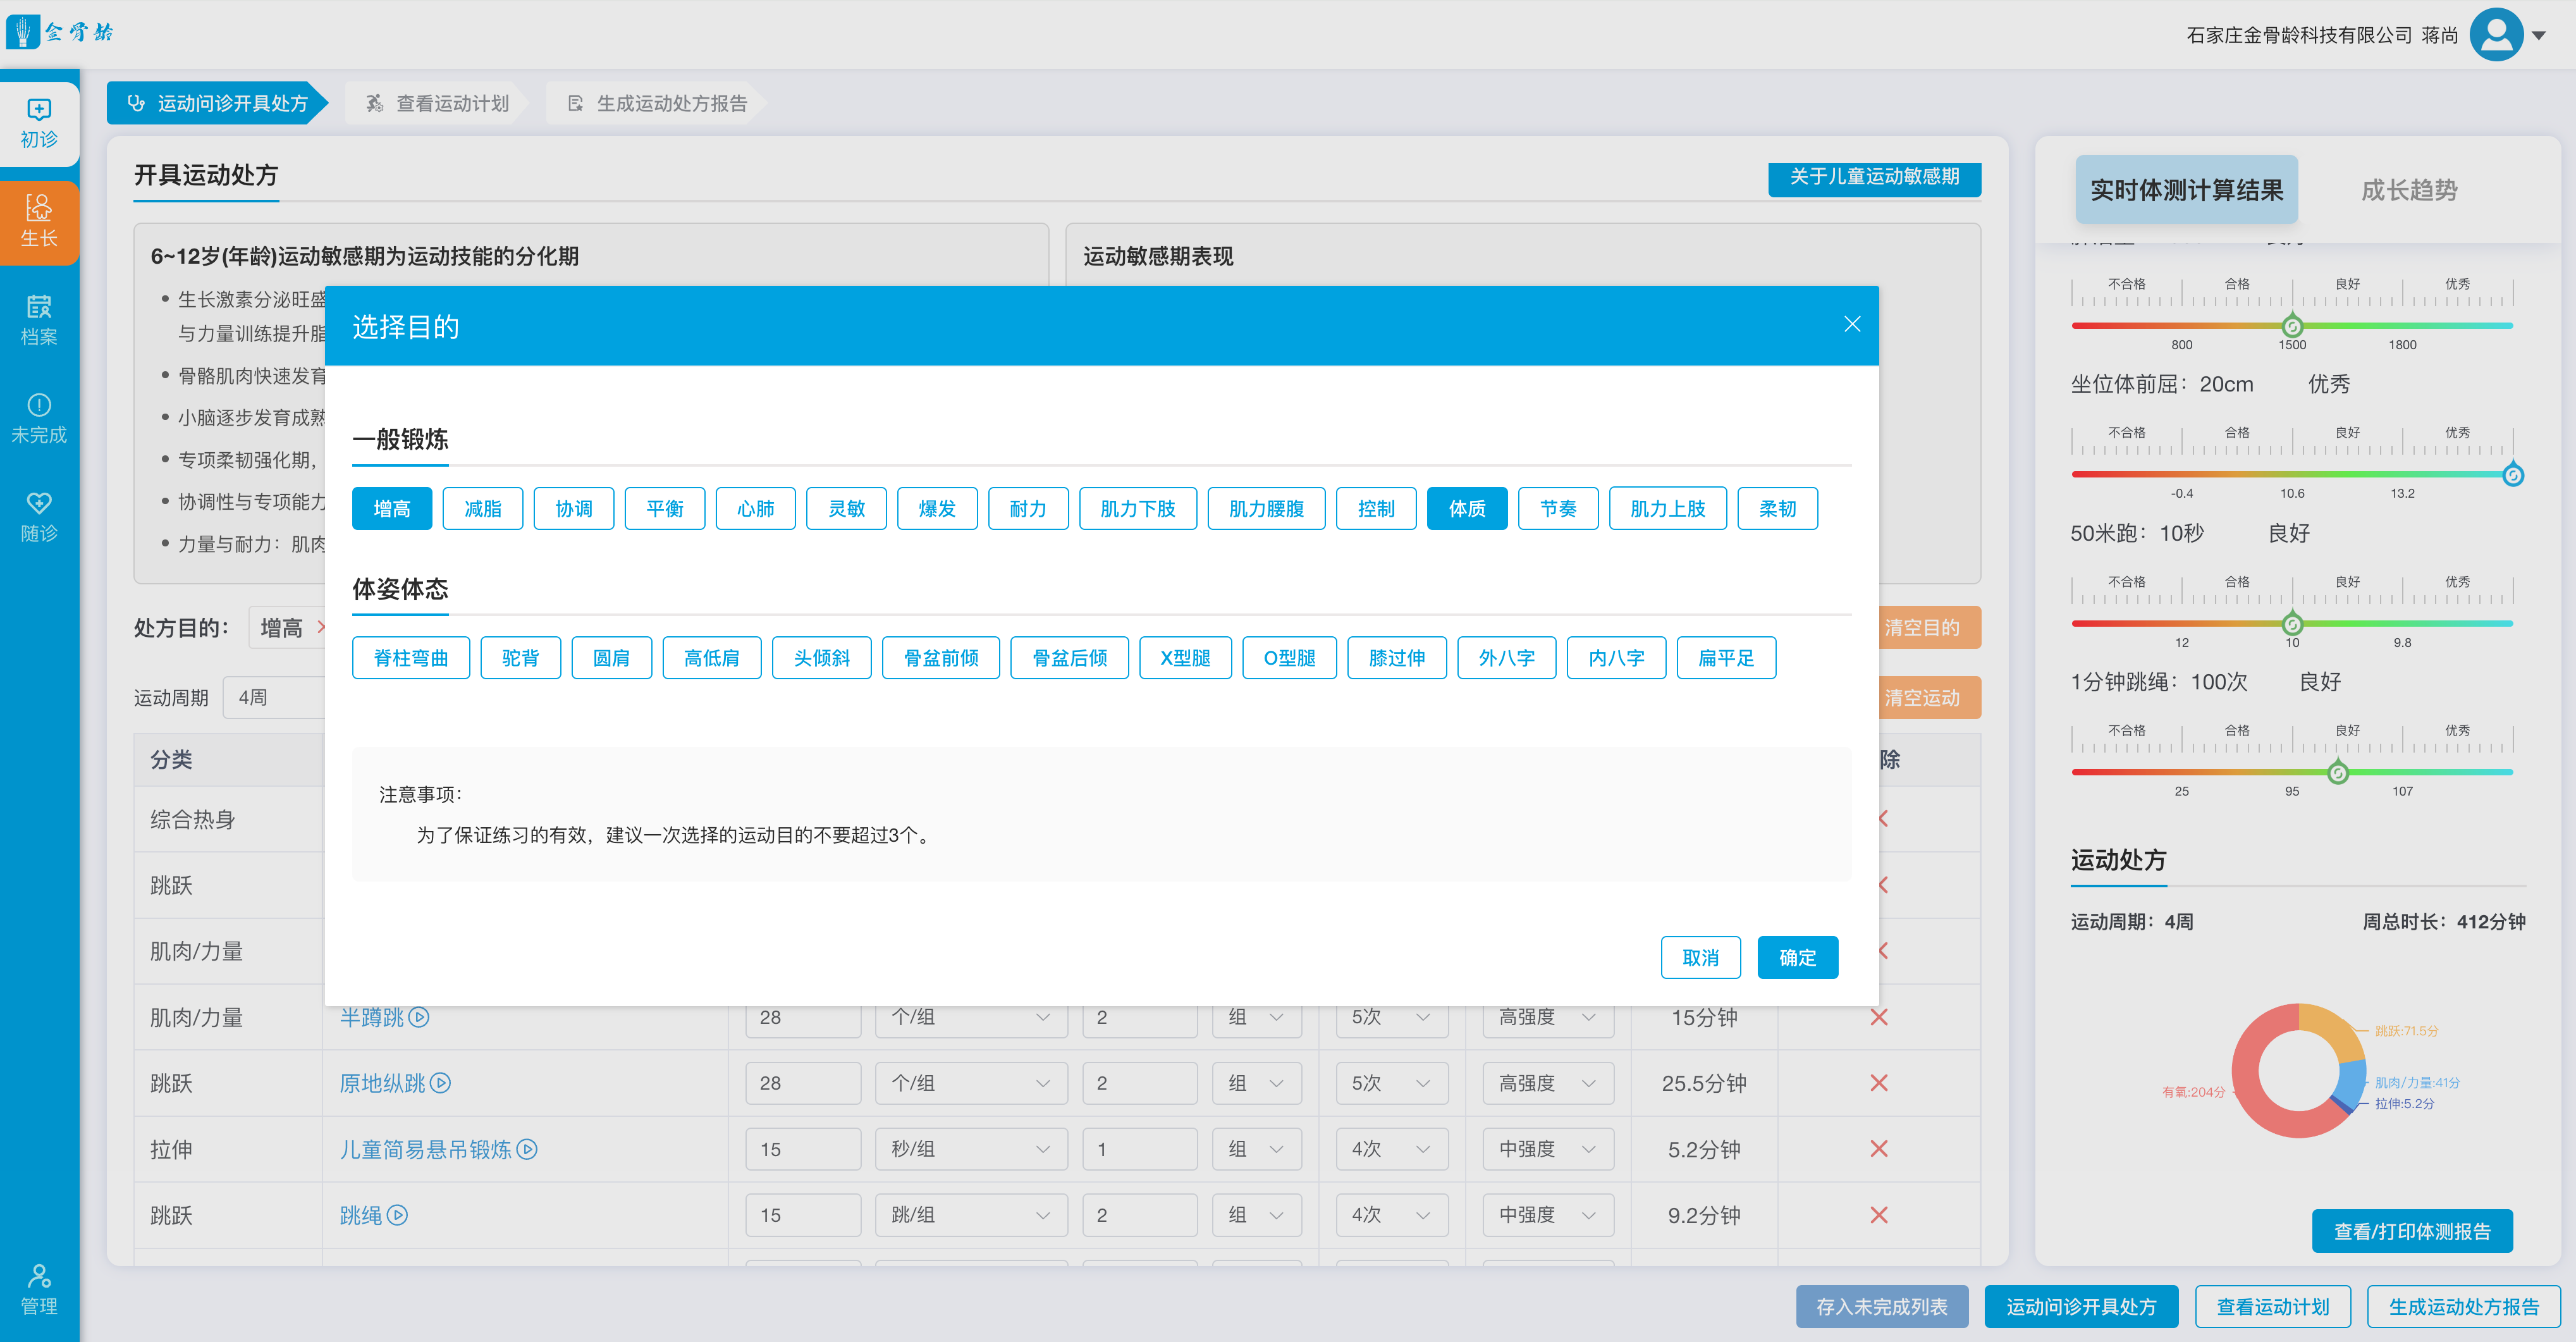The width and height of the screenshot is (2576, 1342).
Task: Select the 减脂 purpose tag
Action: [483, 508]
